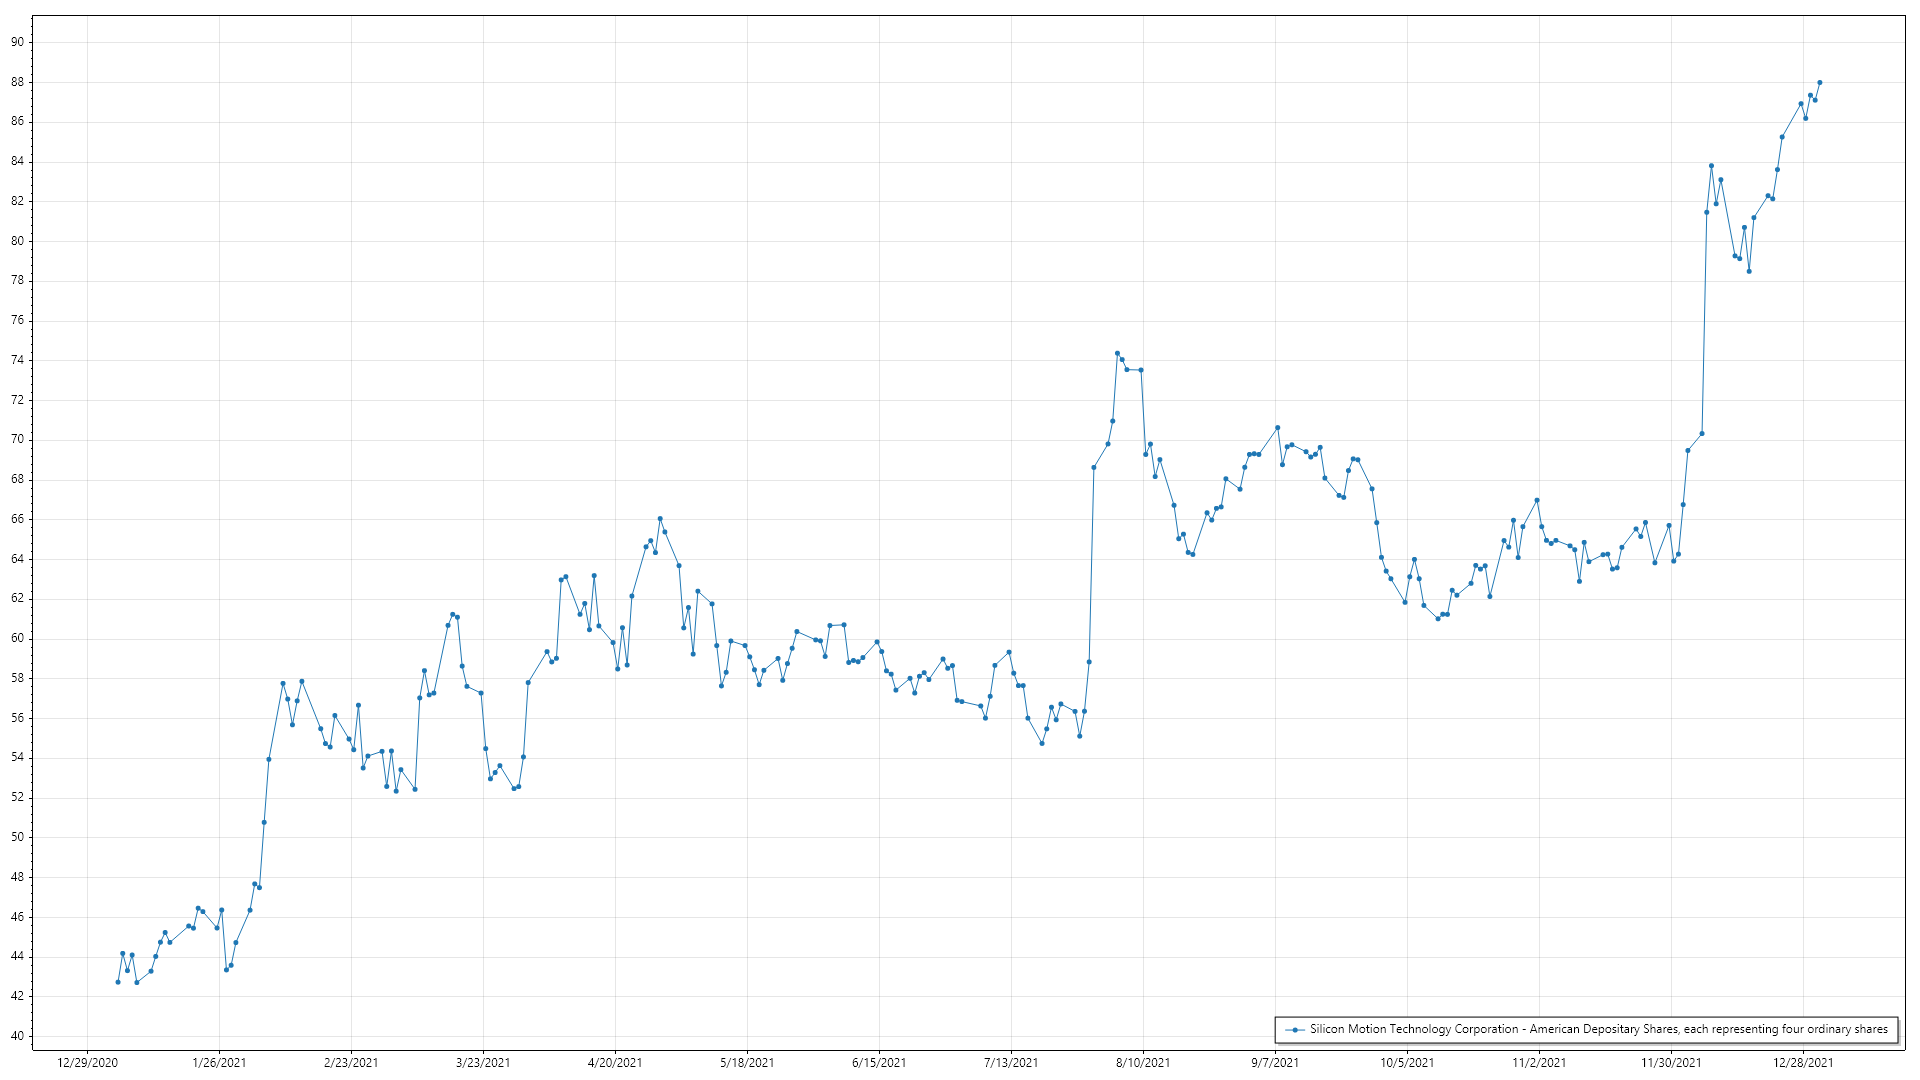Click the early December peak point near 84
This screenshot has height=1080, width=1920.
pos(1711,166)
